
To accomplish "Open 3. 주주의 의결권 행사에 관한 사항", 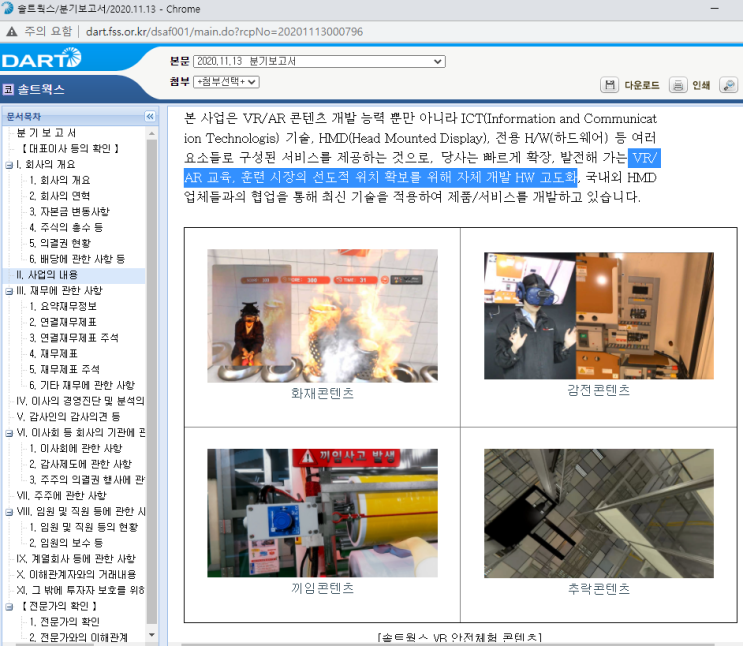I will [87, 480].
